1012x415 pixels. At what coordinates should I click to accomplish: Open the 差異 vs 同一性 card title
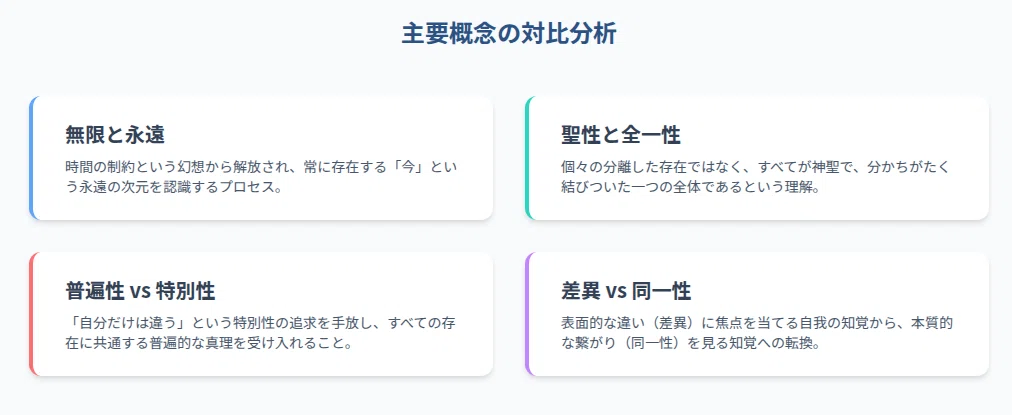(626, 291)
